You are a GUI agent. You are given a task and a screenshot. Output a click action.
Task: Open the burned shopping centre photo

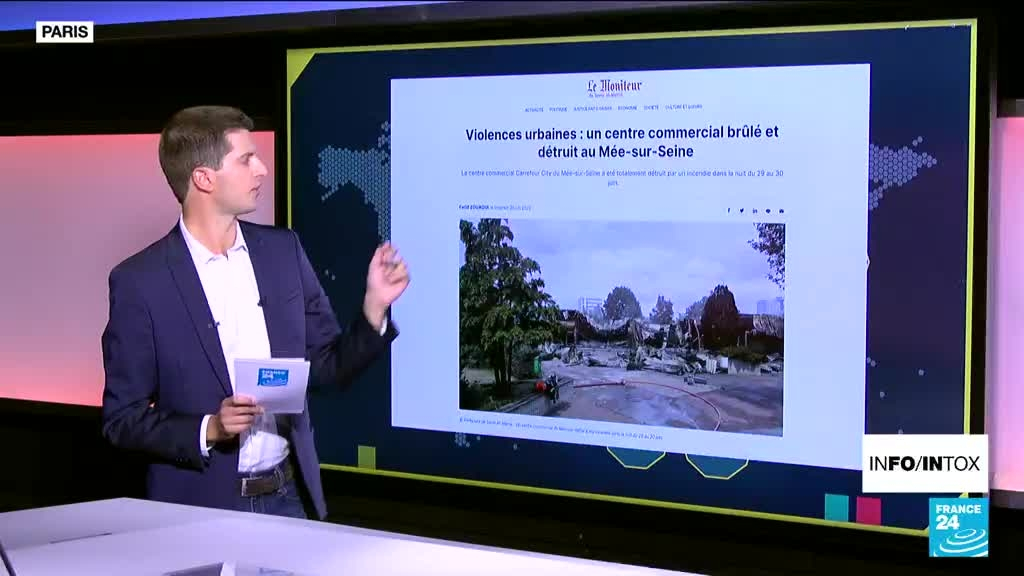click(x=621, y=325)
